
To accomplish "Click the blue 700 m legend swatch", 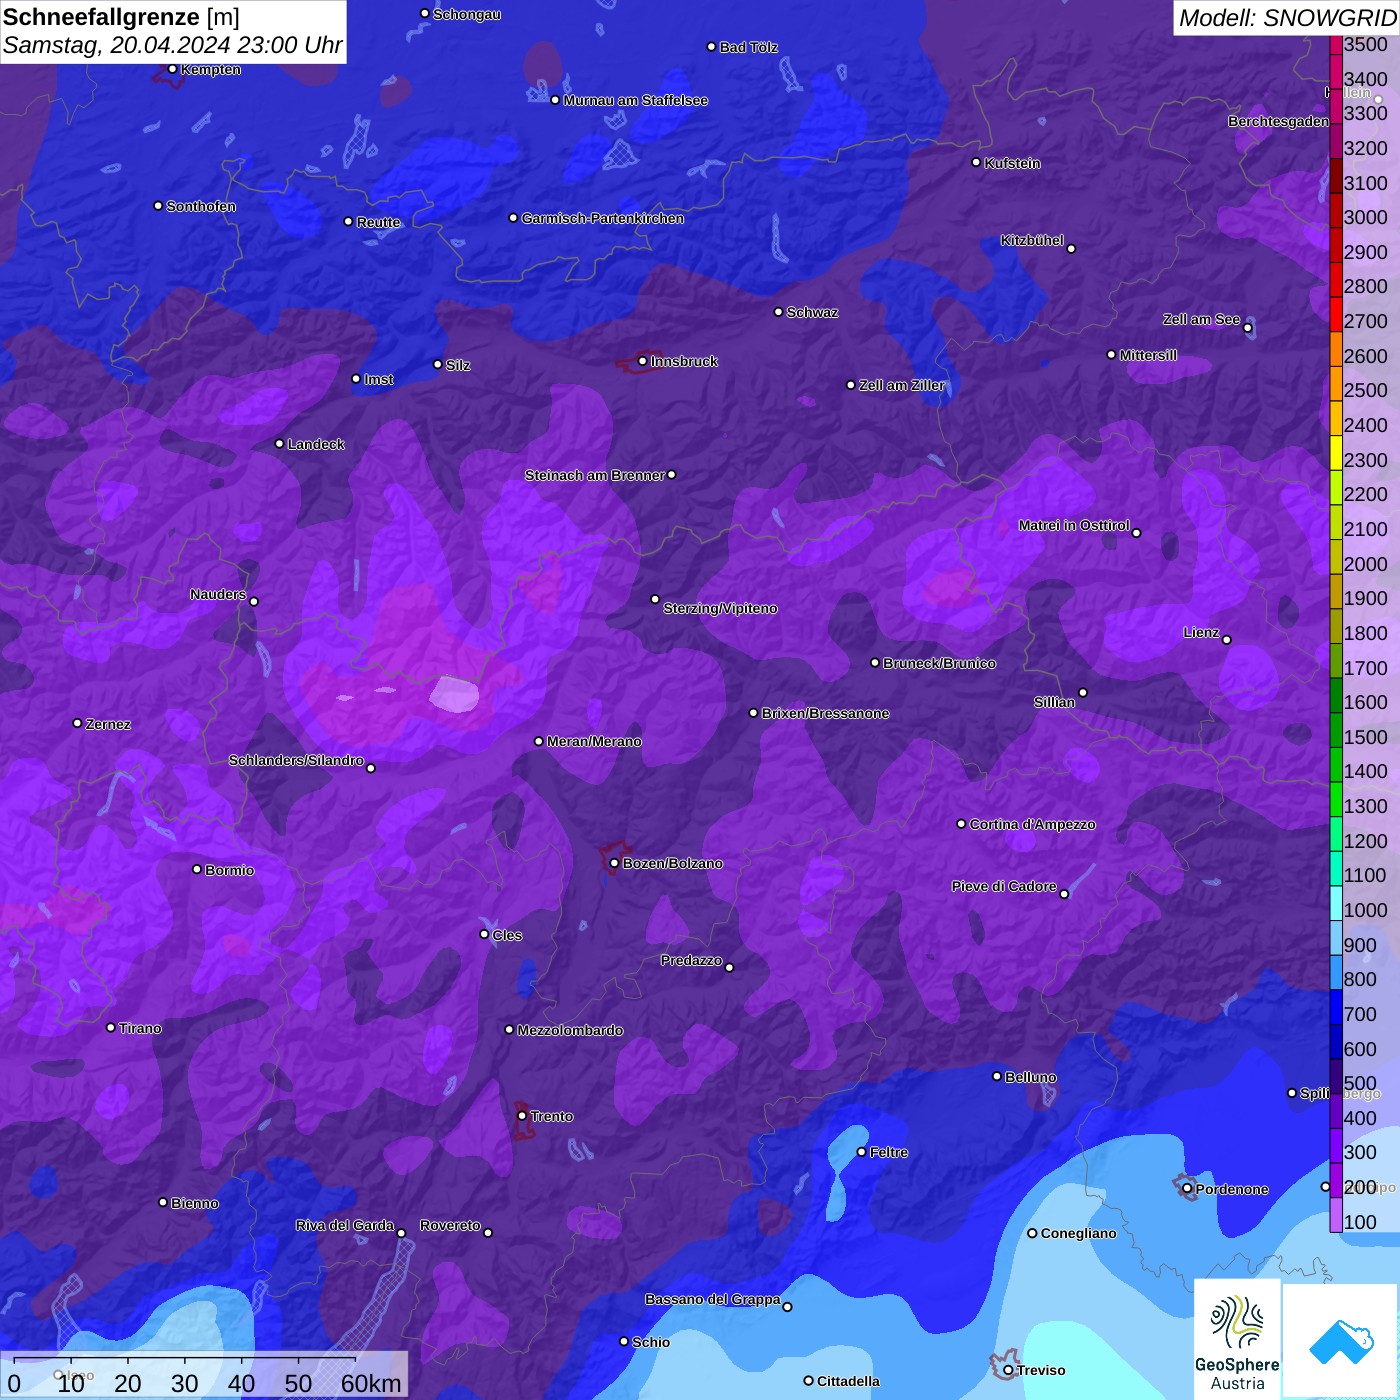I will (1336, 1007).
